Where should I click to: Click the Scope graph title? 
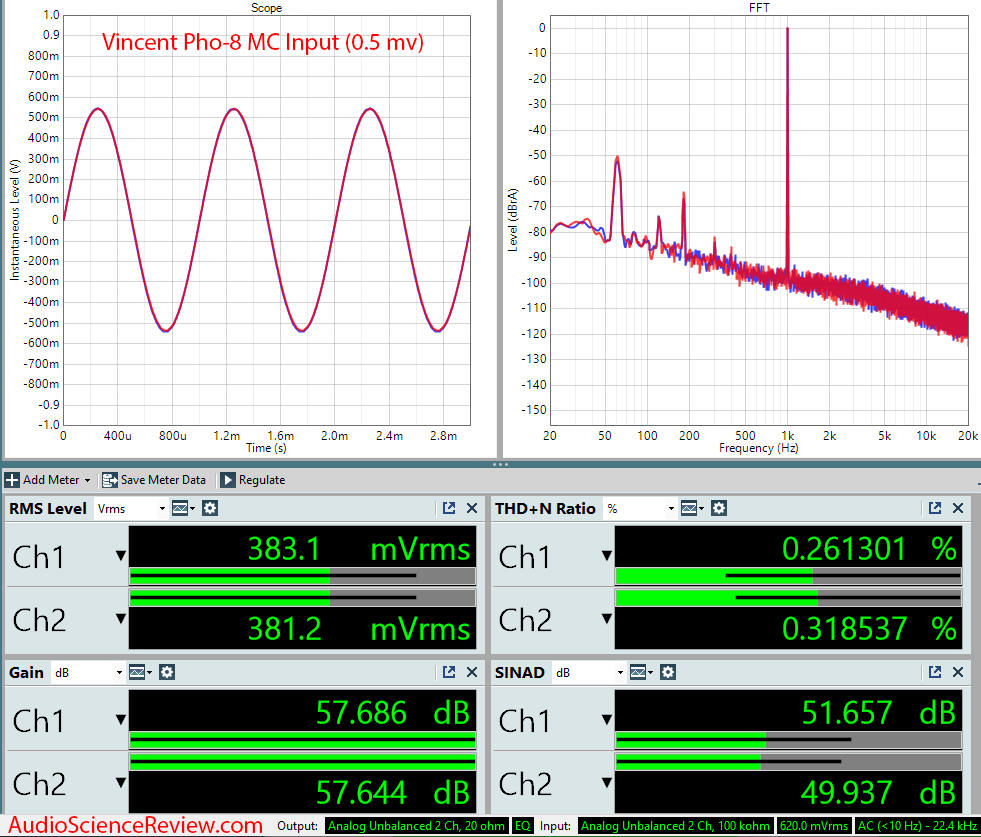[x=267, y=8]
